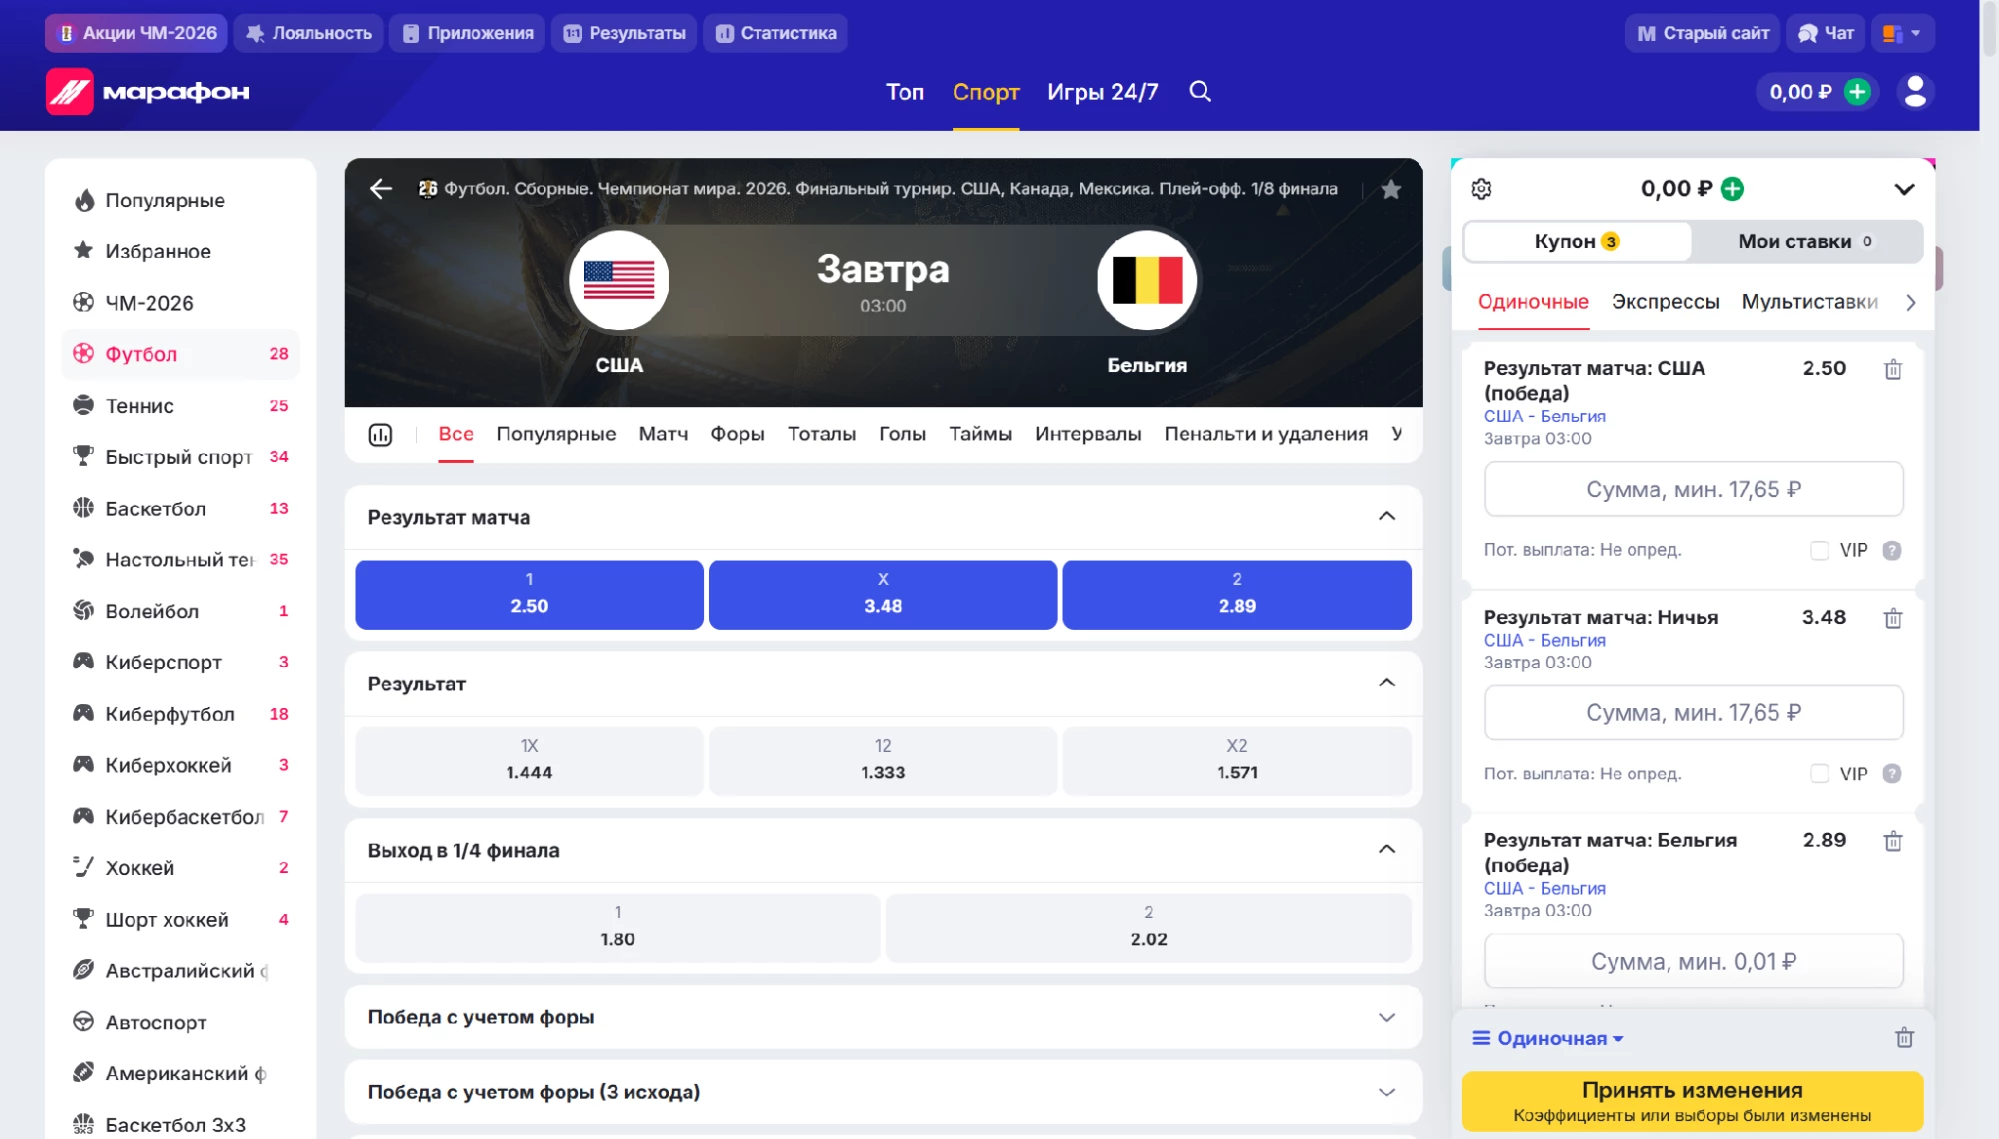Screen dimensions: 1999x1139
Task: Select 1X odds 1.444
Action: click(x=529, y=761)
